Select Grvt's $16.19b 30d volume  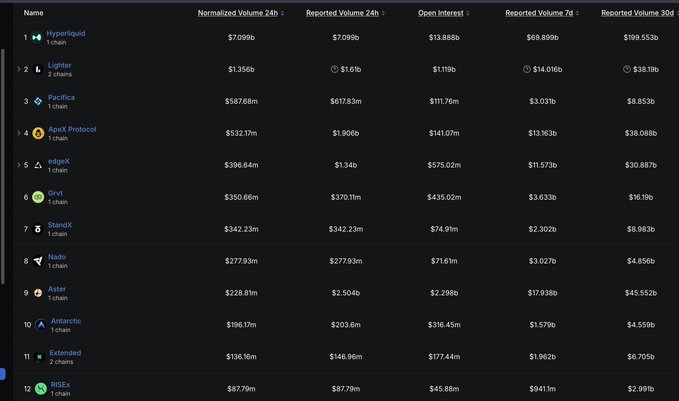(x=640, y=197)
